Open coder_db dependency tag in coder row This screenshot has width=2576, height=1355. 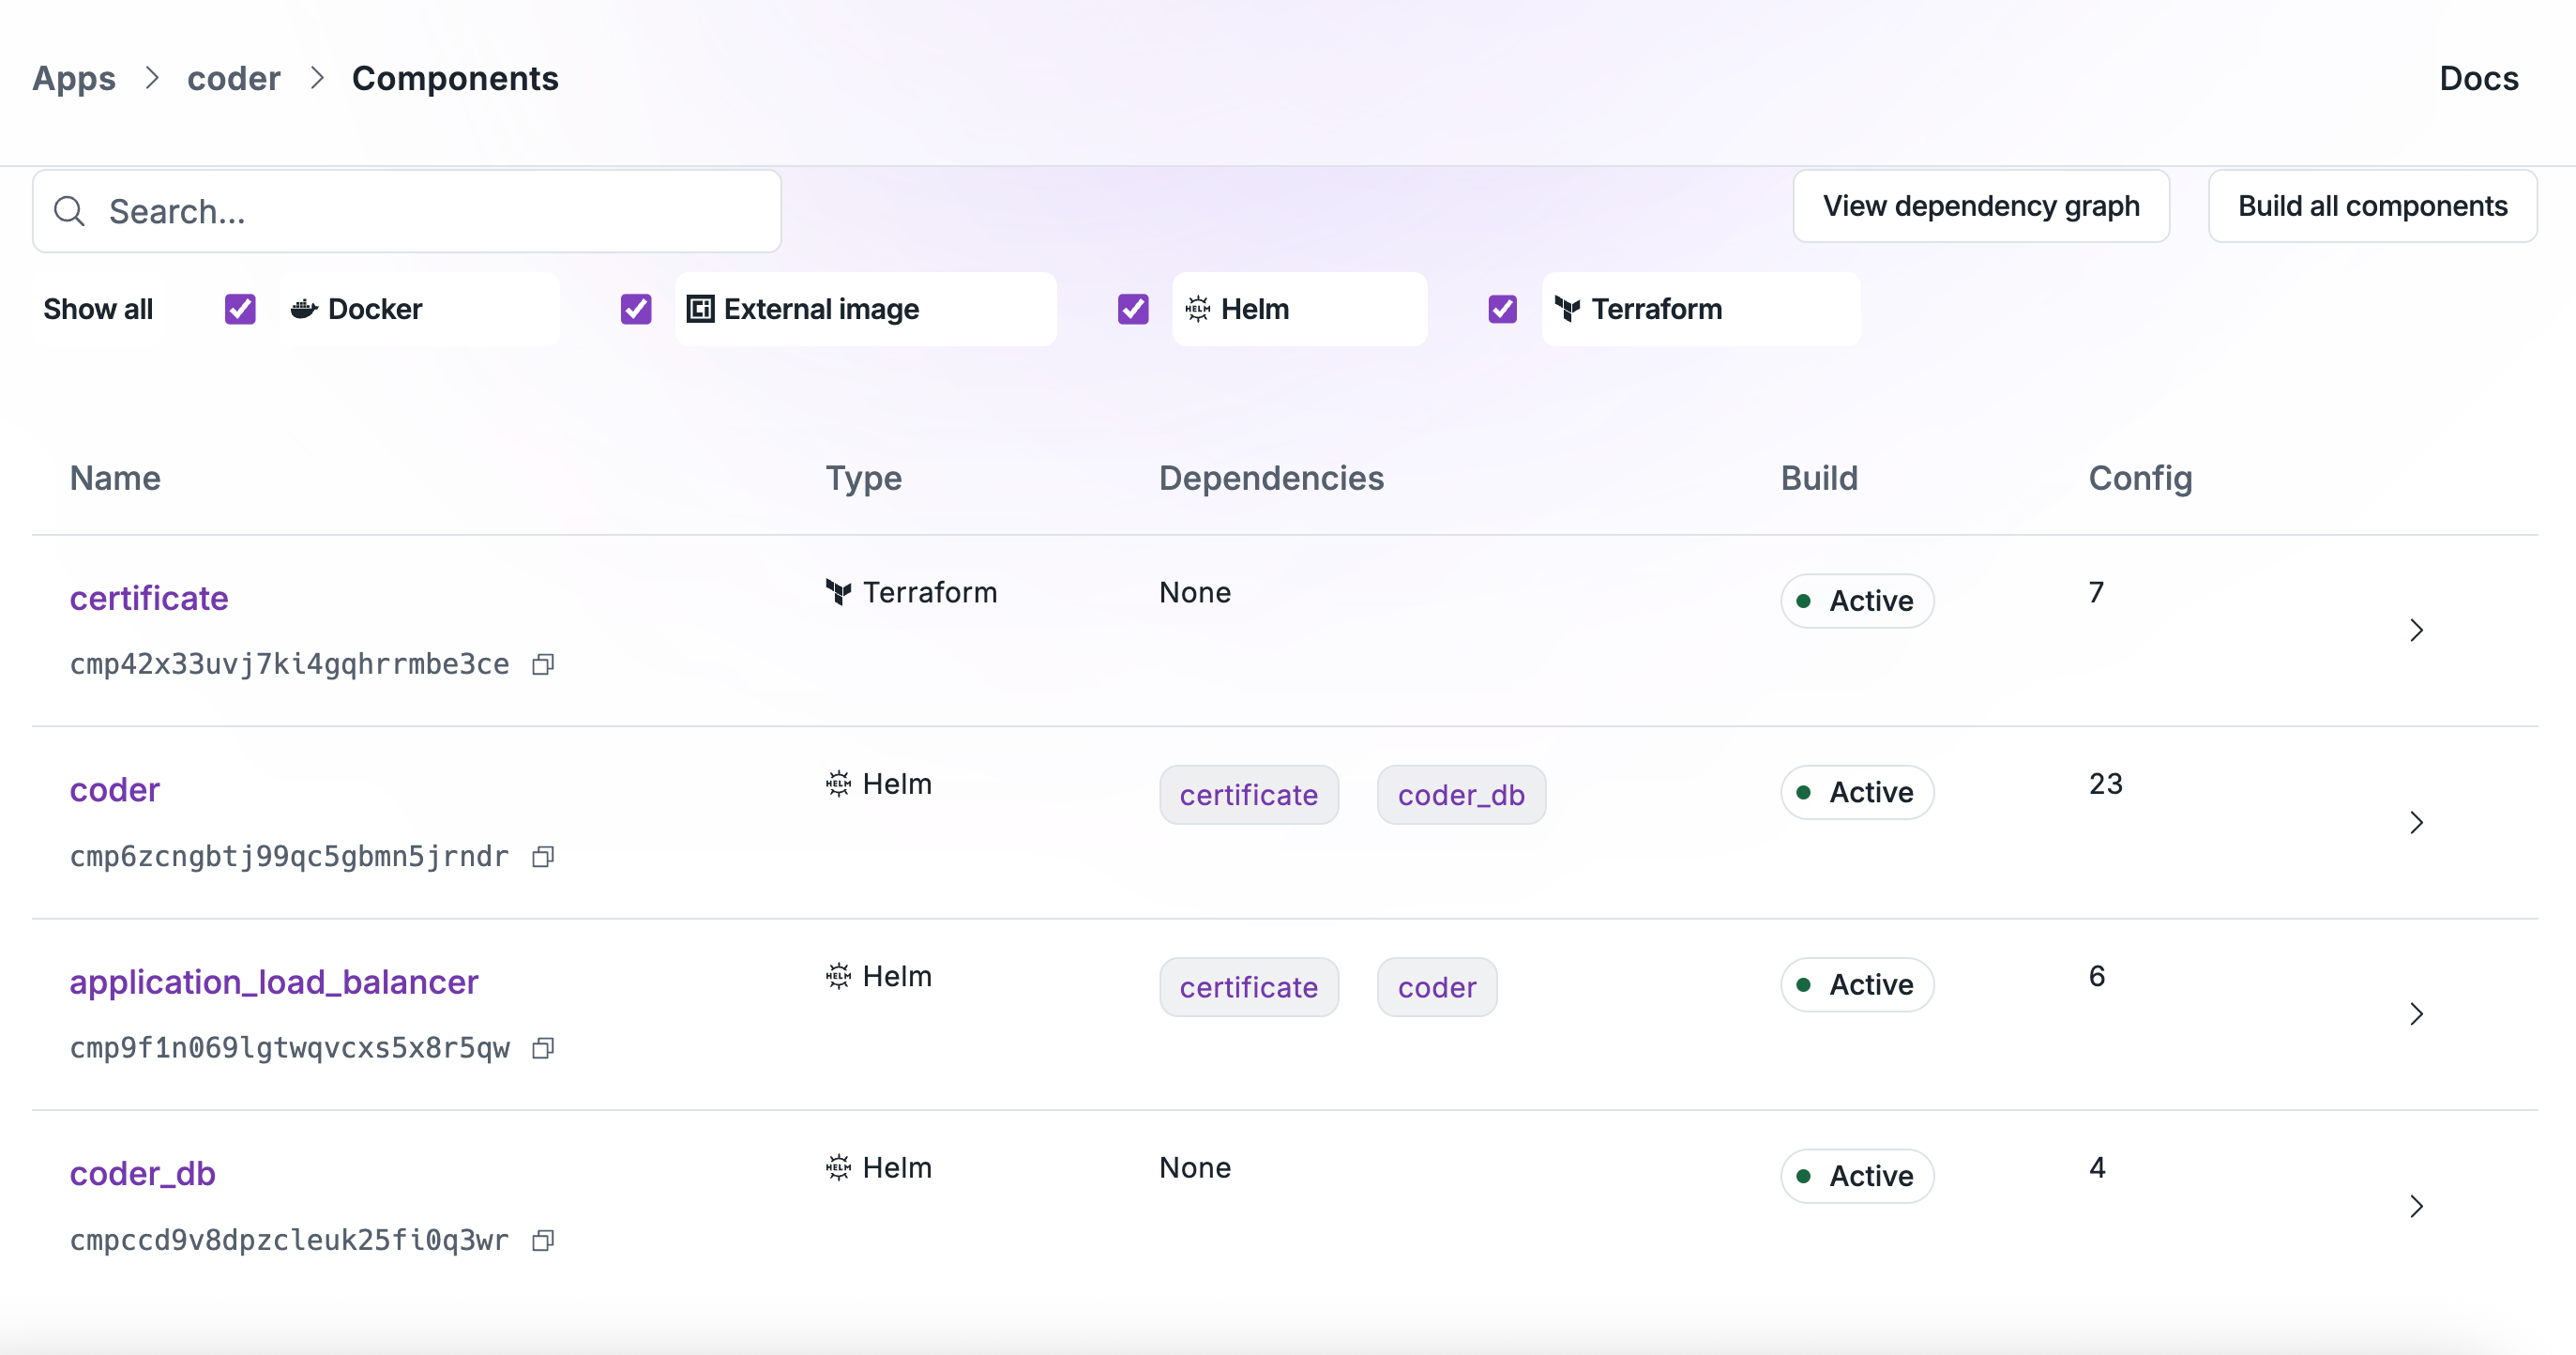point(1460,795)
